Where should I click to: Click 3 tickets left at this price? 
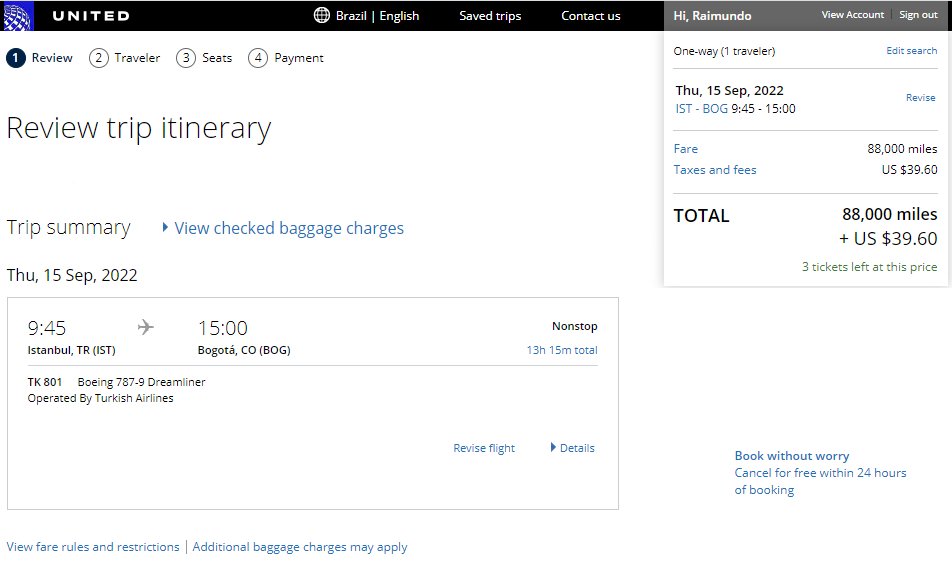[x=869, y=267]
